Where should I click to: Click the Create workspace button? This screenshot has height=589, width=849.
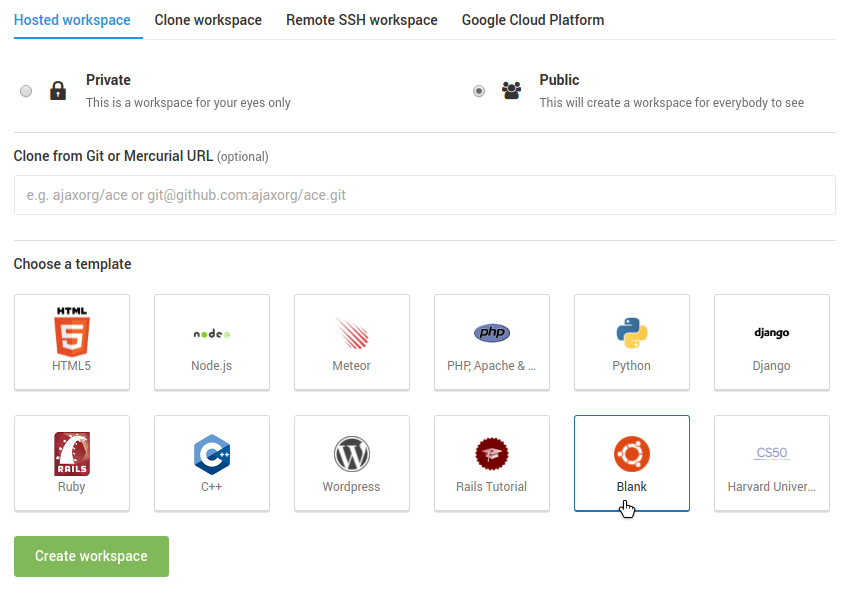coord(92,556)
